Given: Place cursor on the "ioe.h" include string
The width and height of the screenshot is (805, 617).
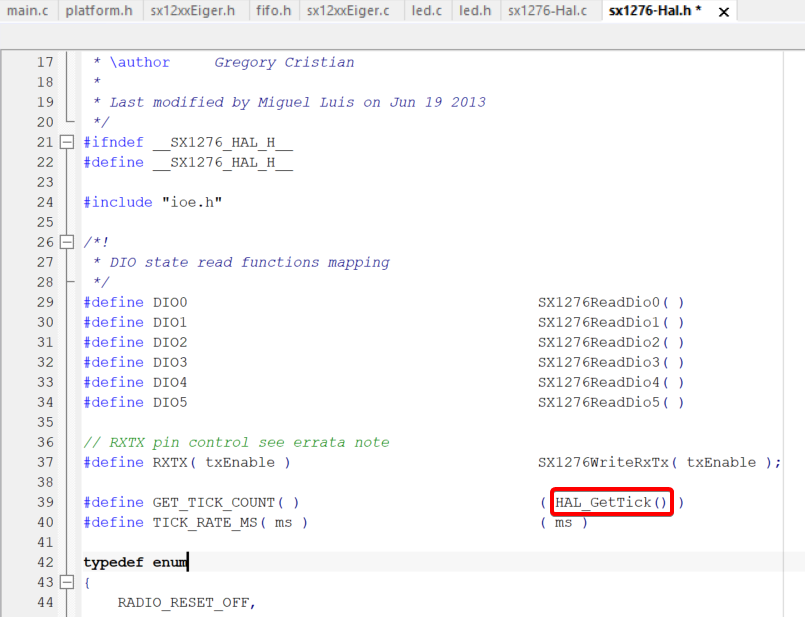Looking at the screenshot, I should [191, 202].
